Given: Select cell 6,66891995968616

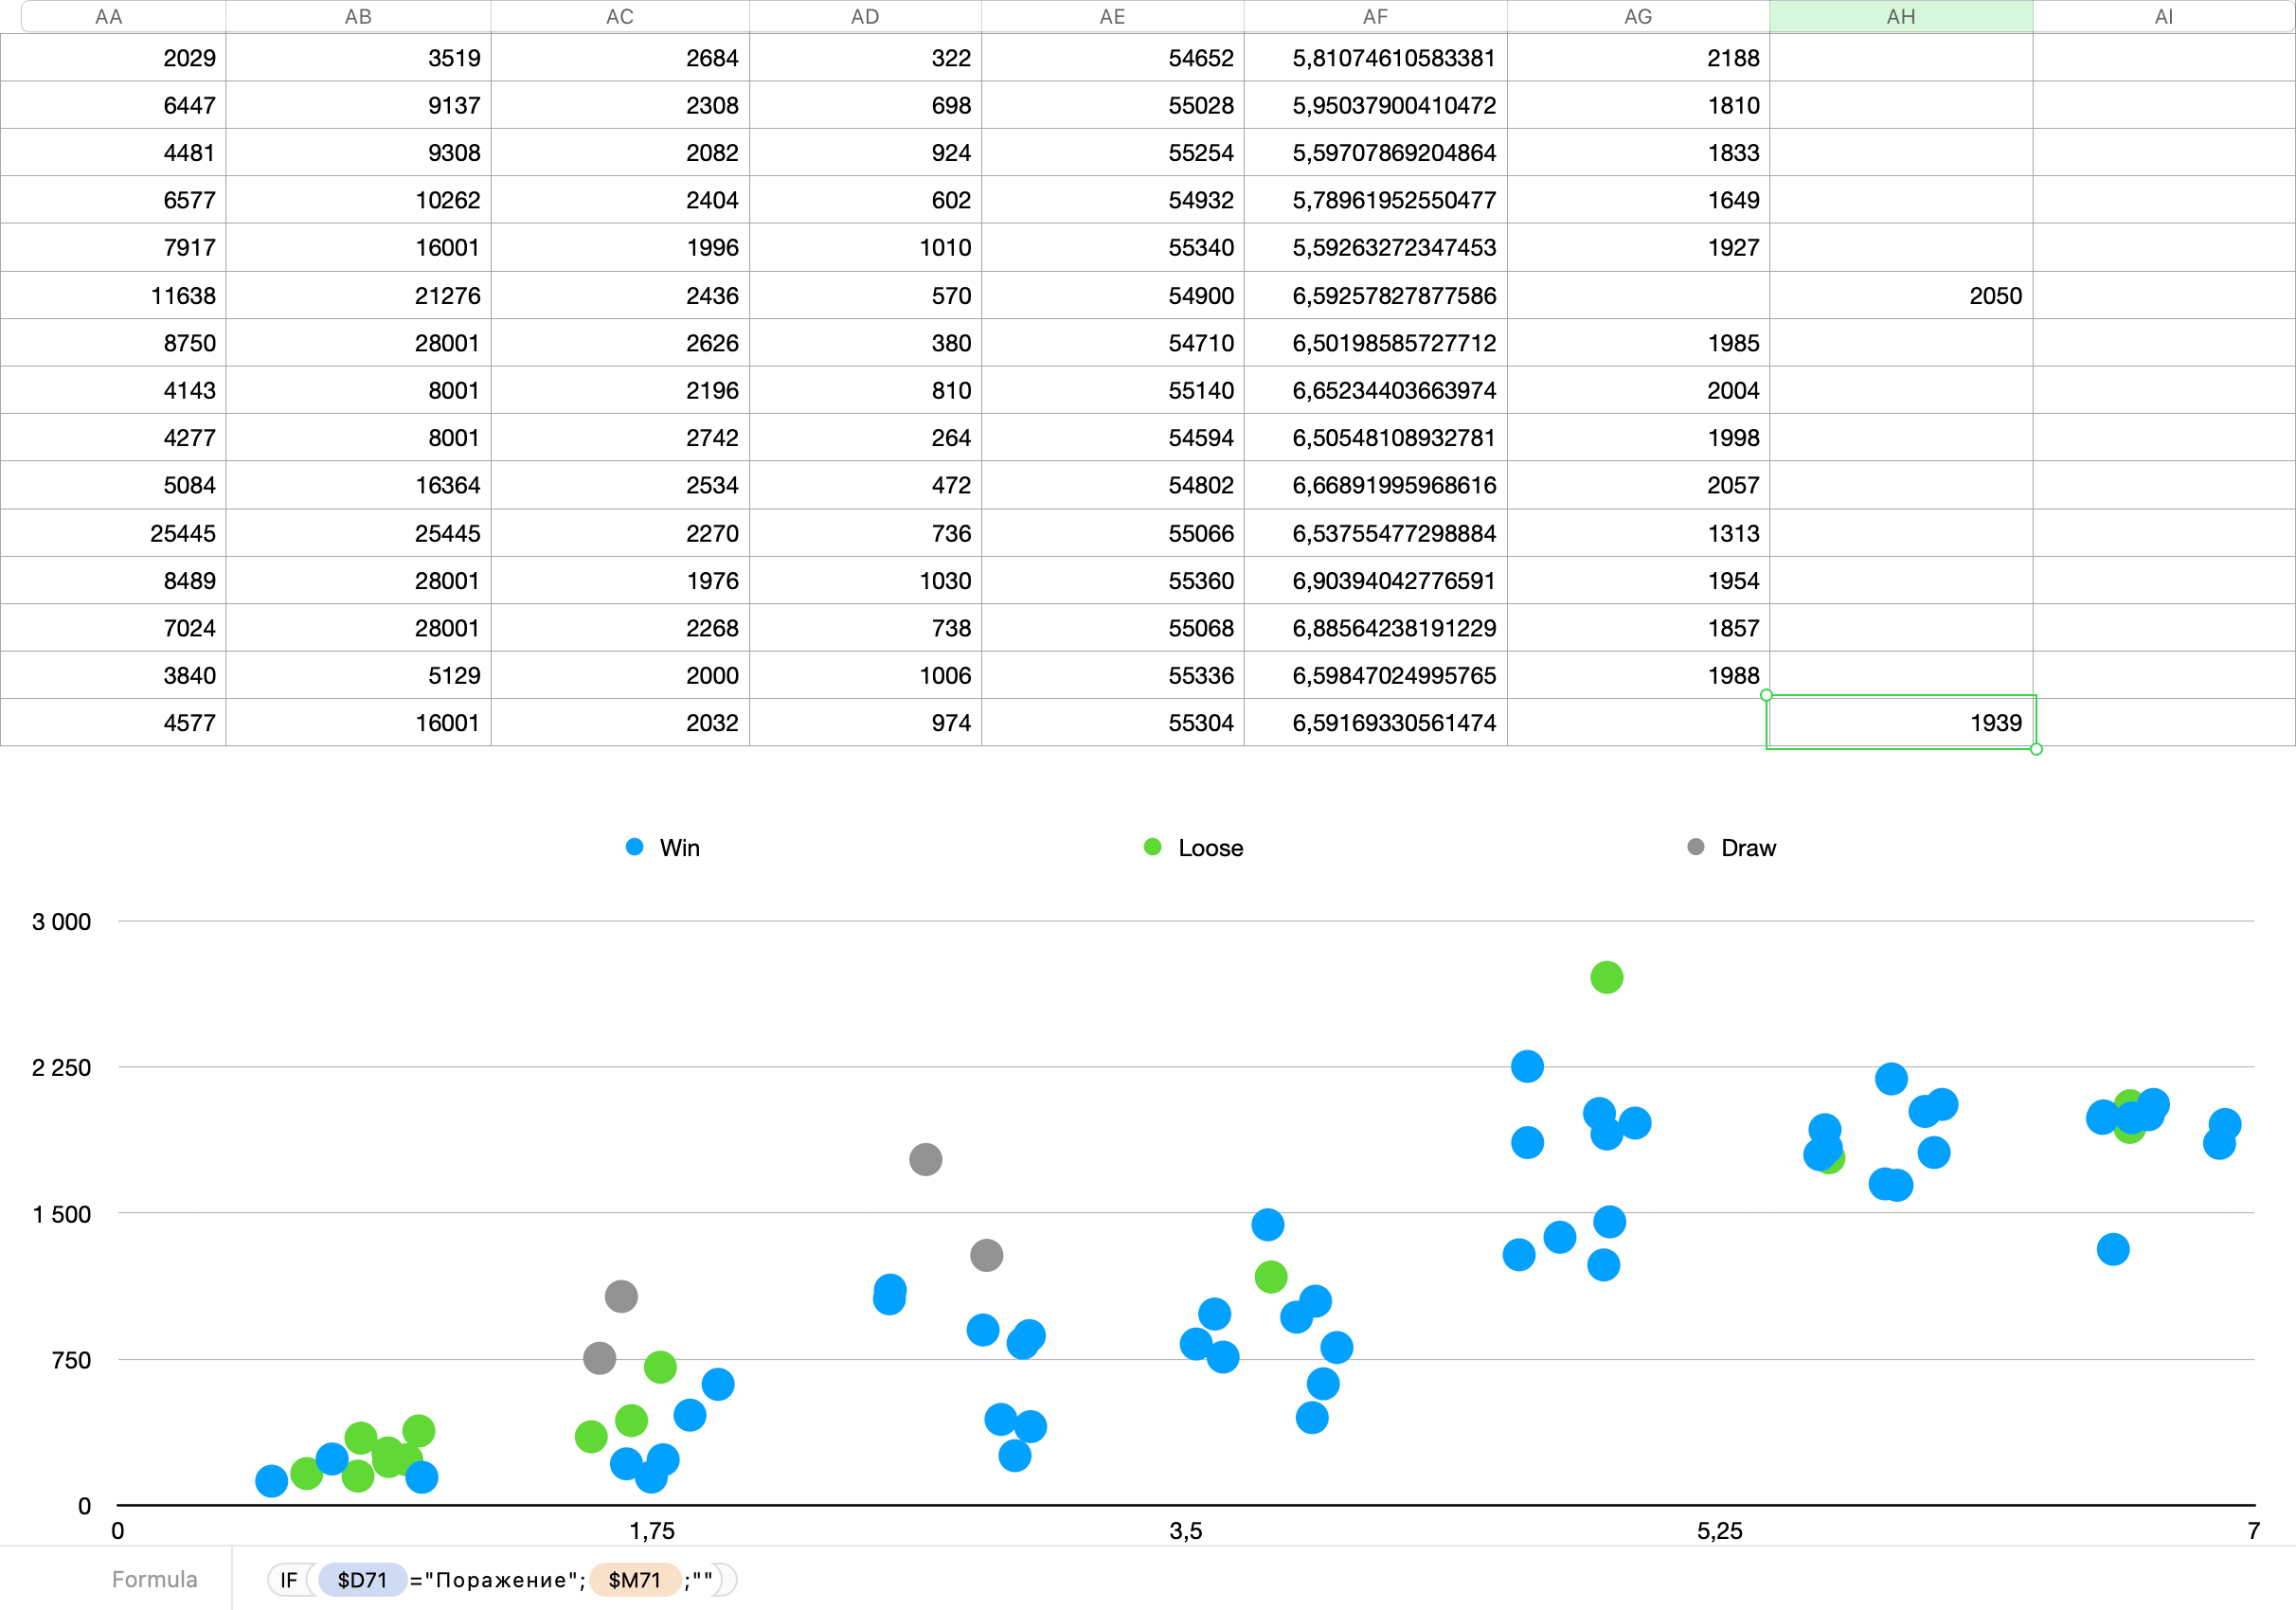Looking at the screenshot, I should (x=1376, y=485).
